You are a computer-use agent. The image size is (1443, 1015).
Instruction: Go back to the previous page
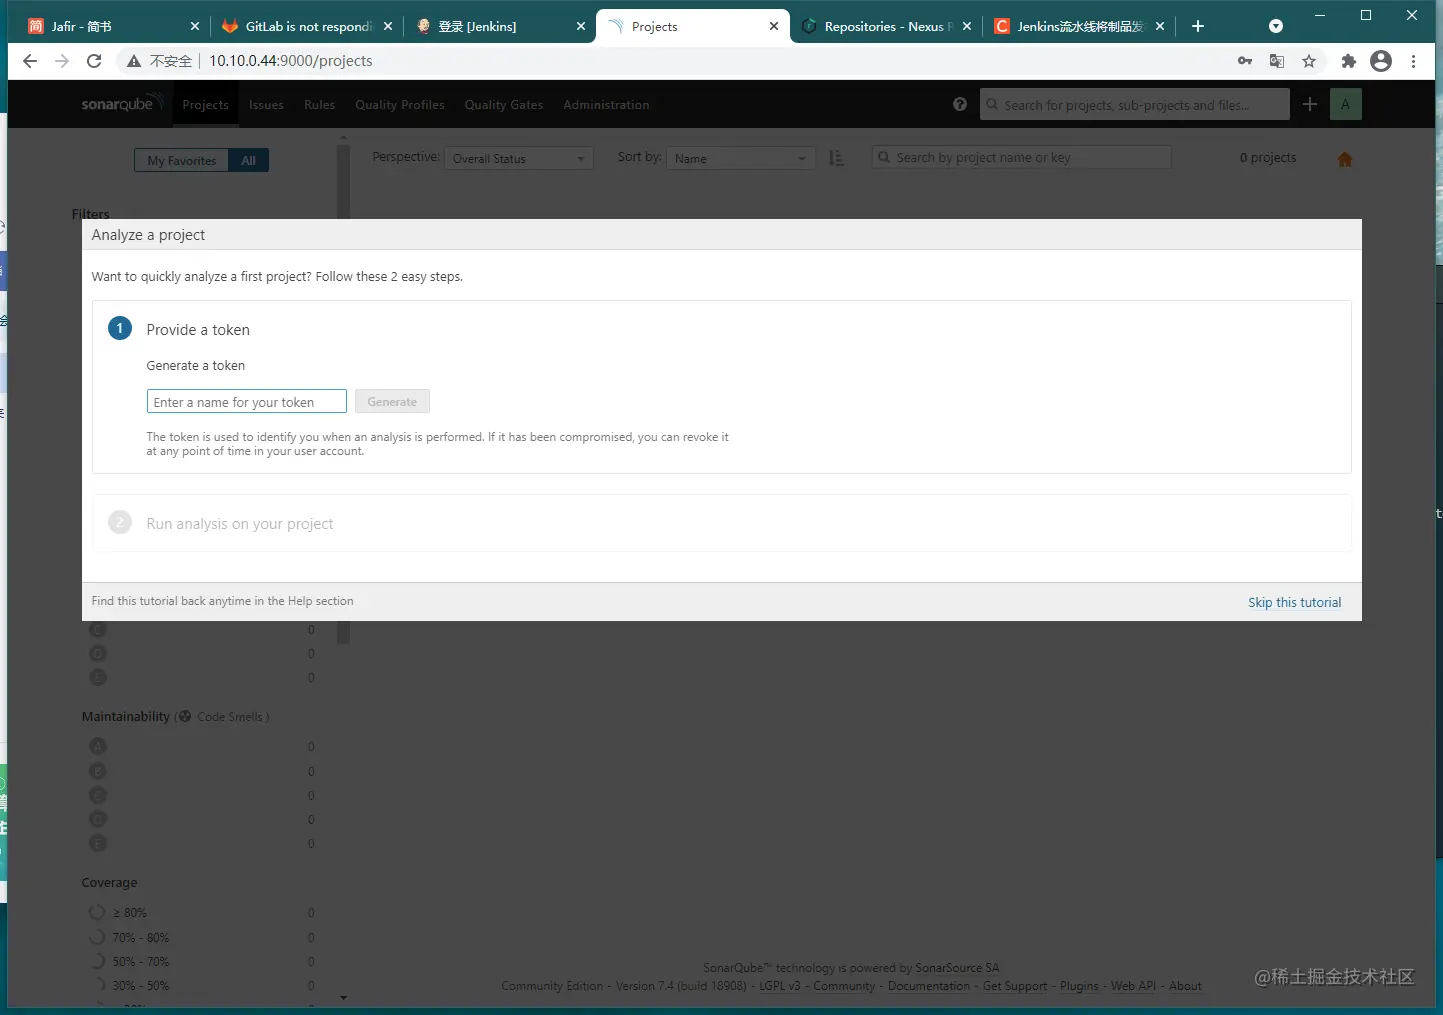(x=30, y=61)
